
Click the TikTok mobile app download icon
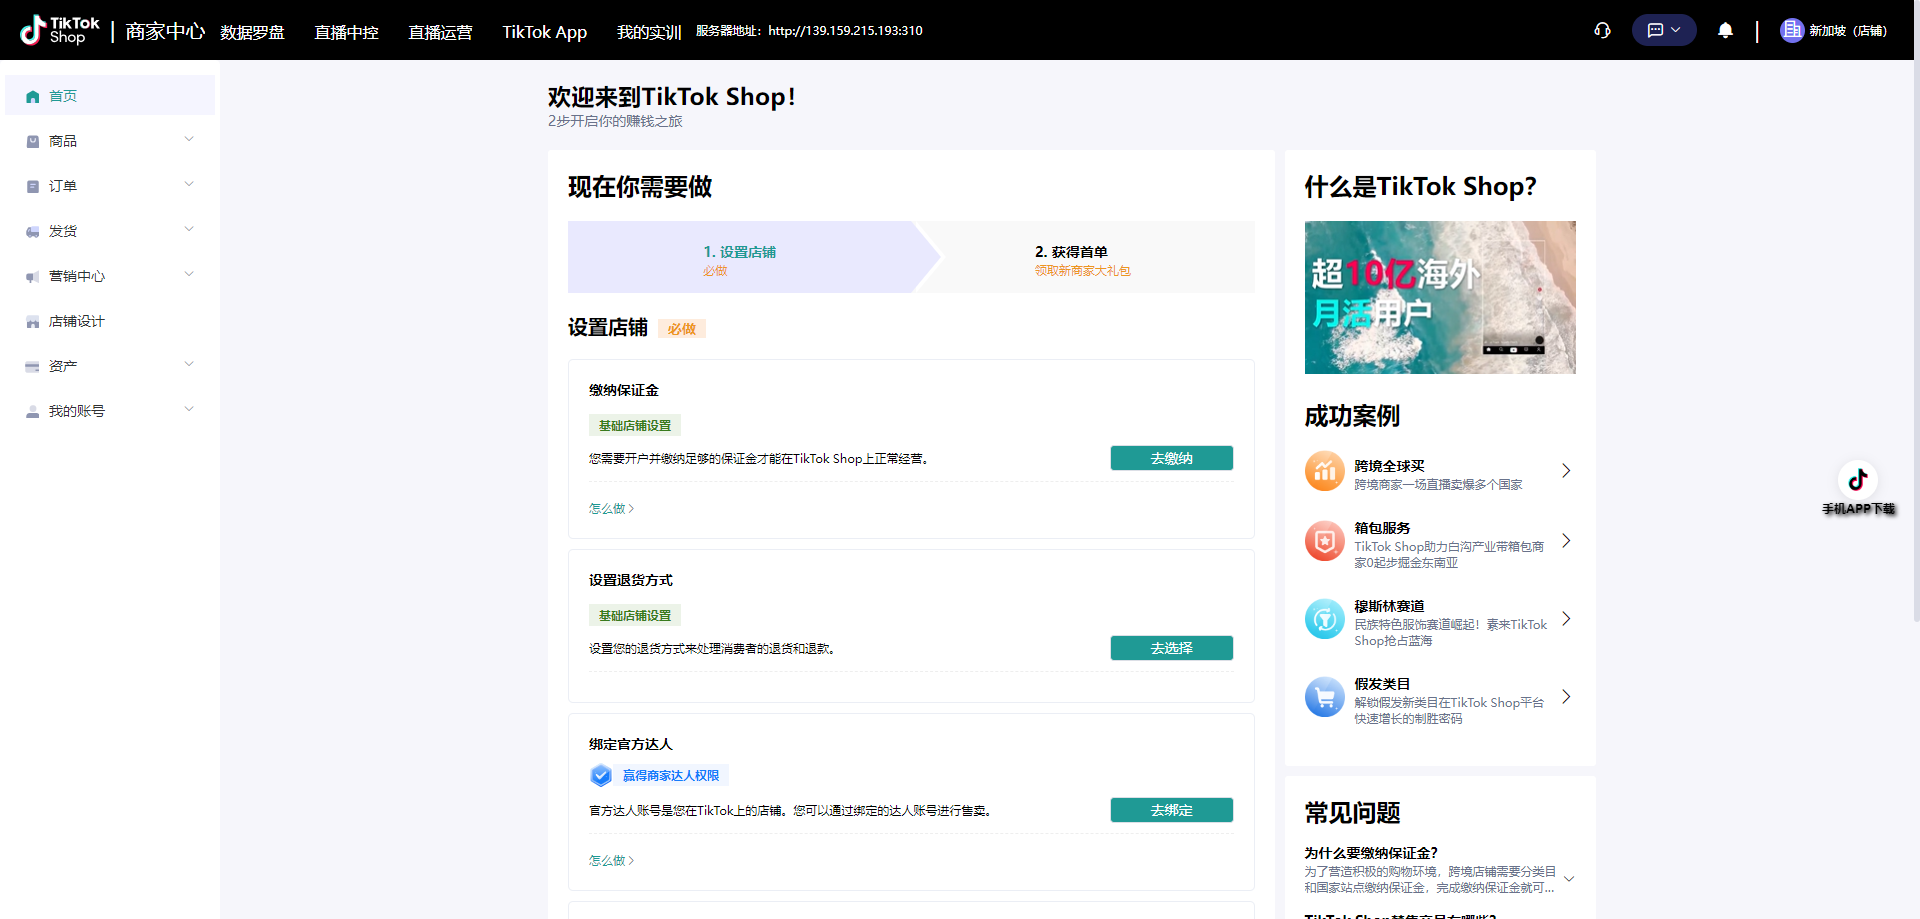point(1857,480)
